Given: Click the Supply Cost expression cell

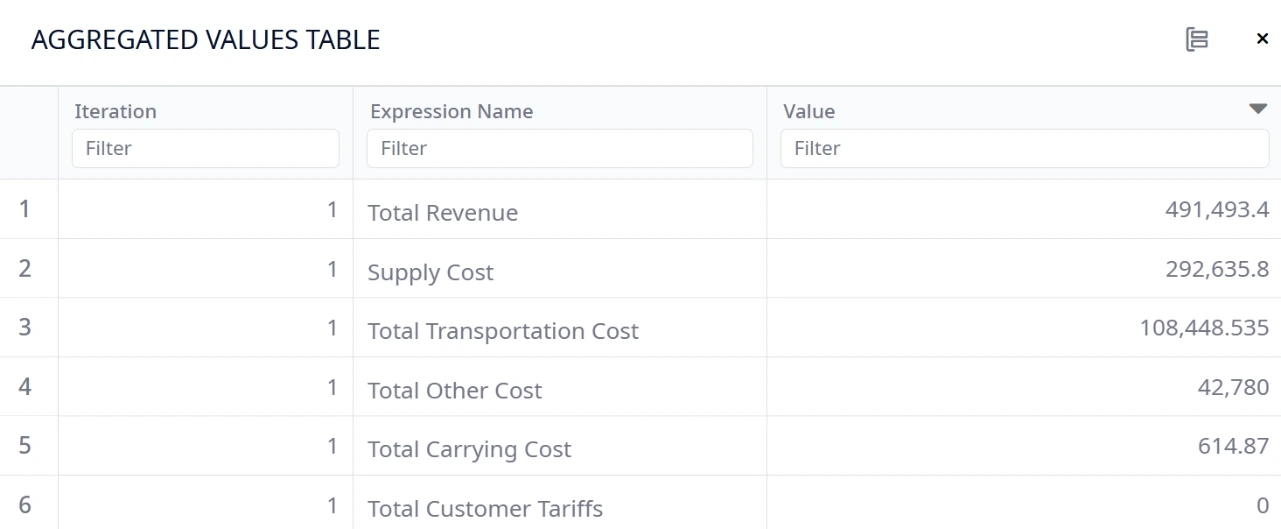Looking at the screenshot, I should 431,272.
